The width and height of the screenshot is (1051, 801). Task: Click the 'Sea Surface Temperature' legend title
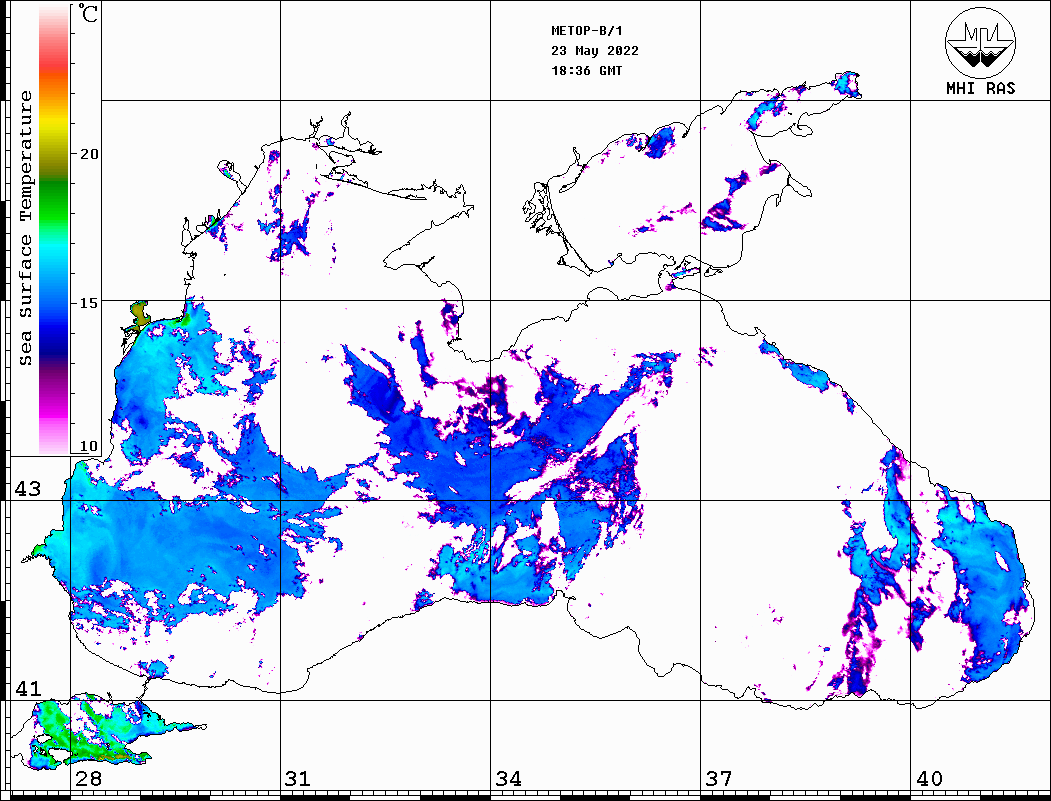pos(25,228)
